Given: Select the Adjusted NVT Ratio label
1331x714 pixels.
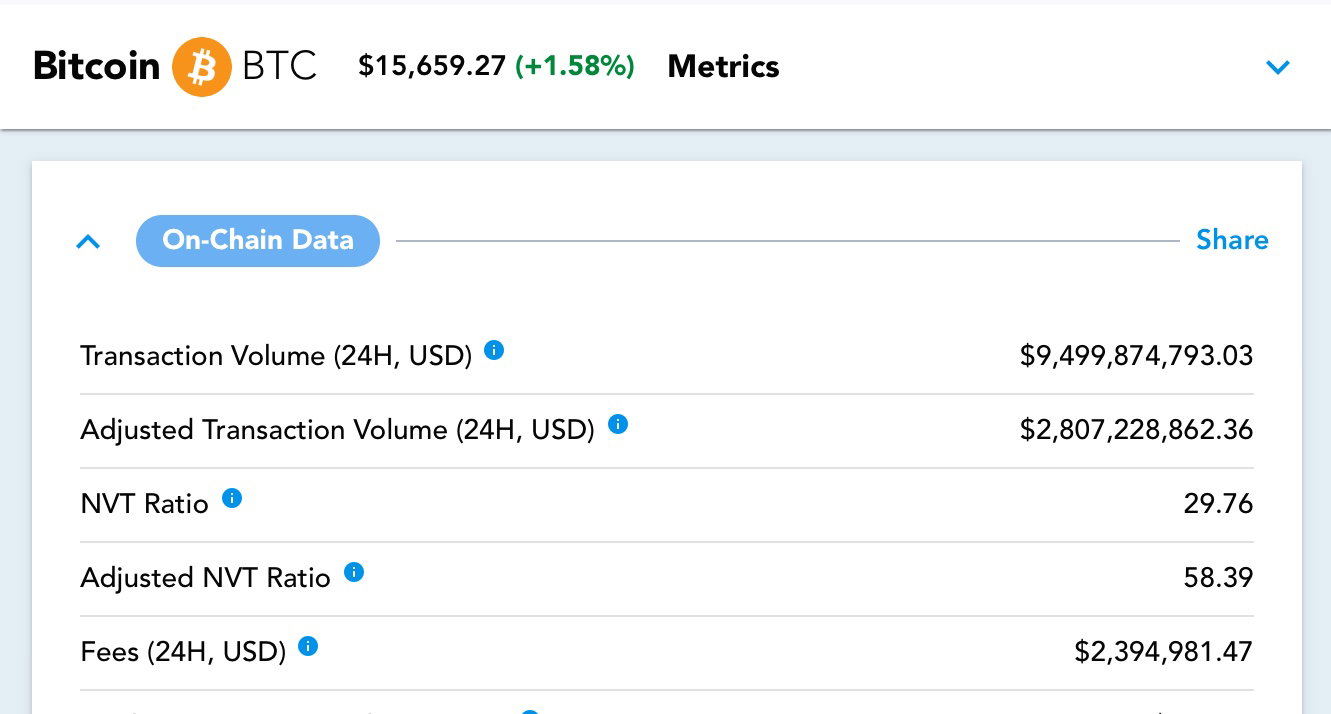Looking at the screenshot, I should pyautogui.click(x=206, y=578).
